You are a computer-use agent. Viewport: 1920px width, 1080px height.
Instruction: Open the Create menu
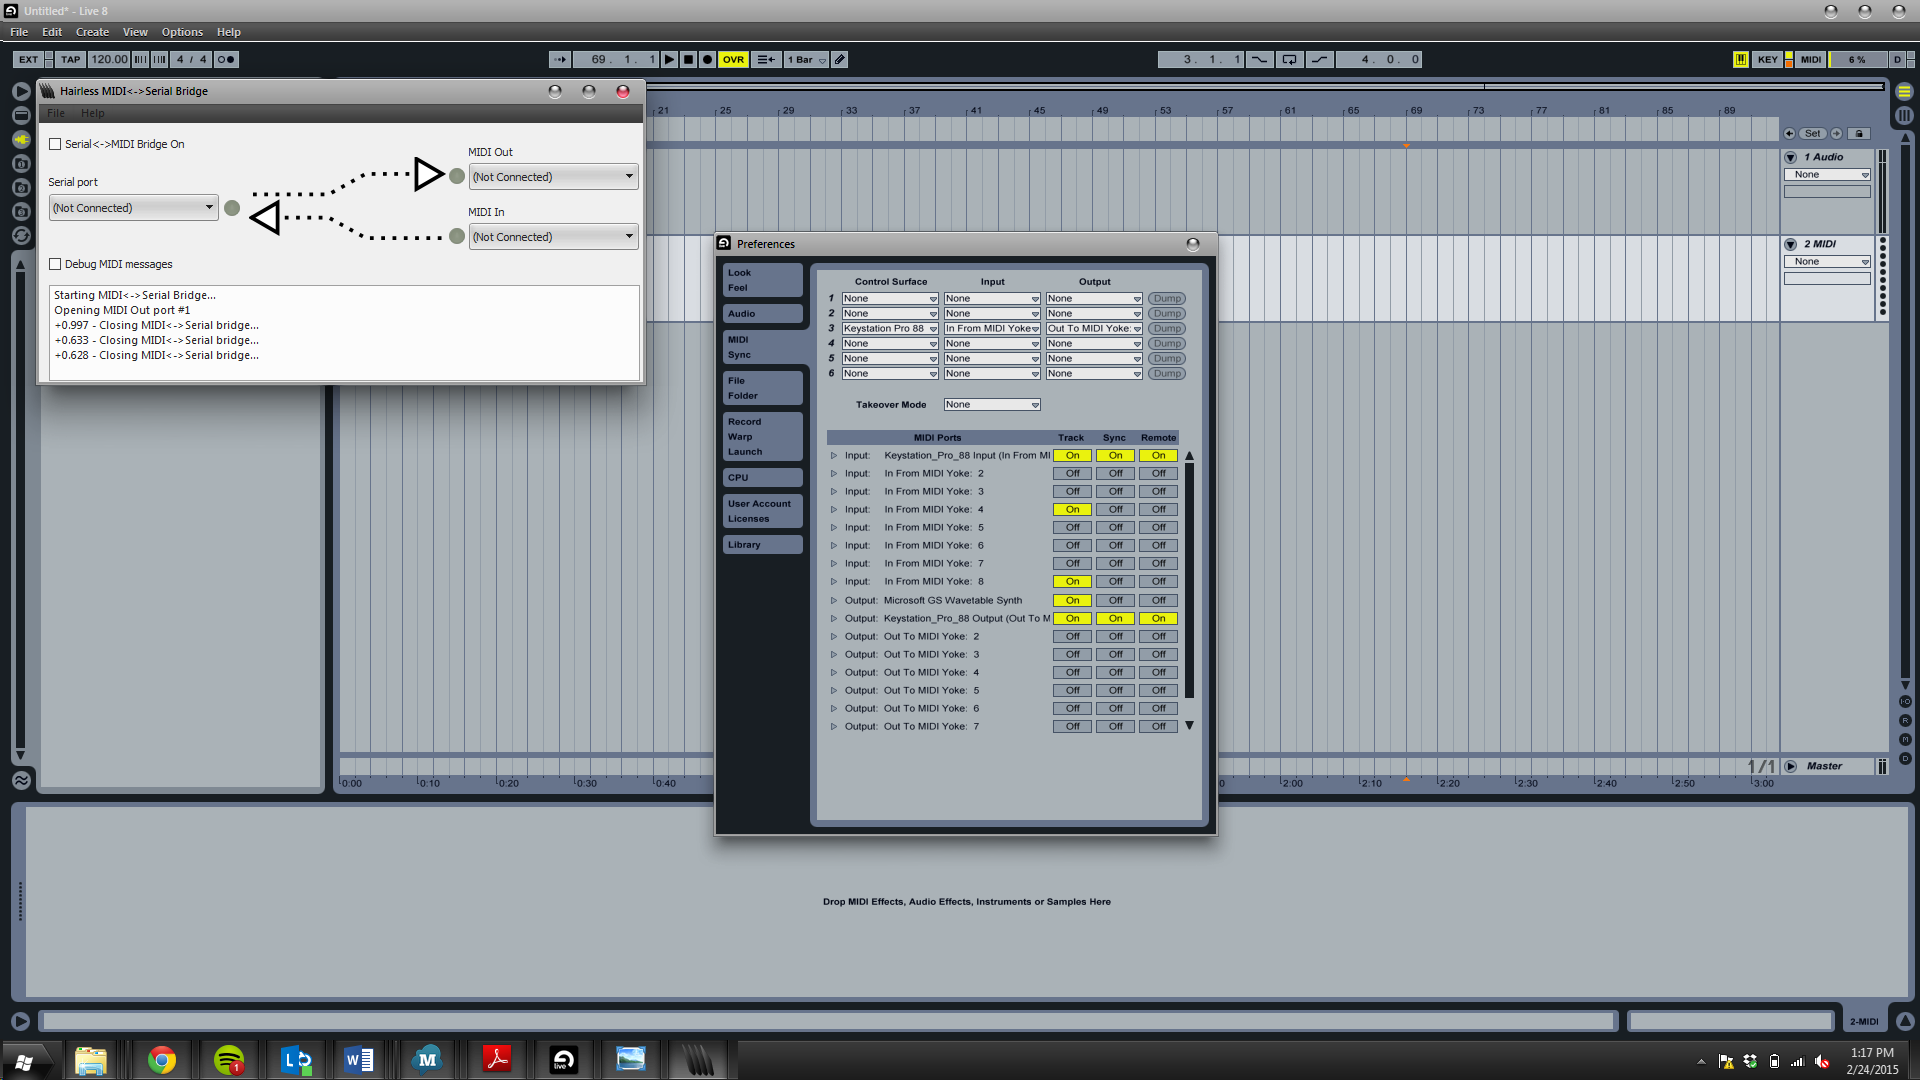coord(92,32)
